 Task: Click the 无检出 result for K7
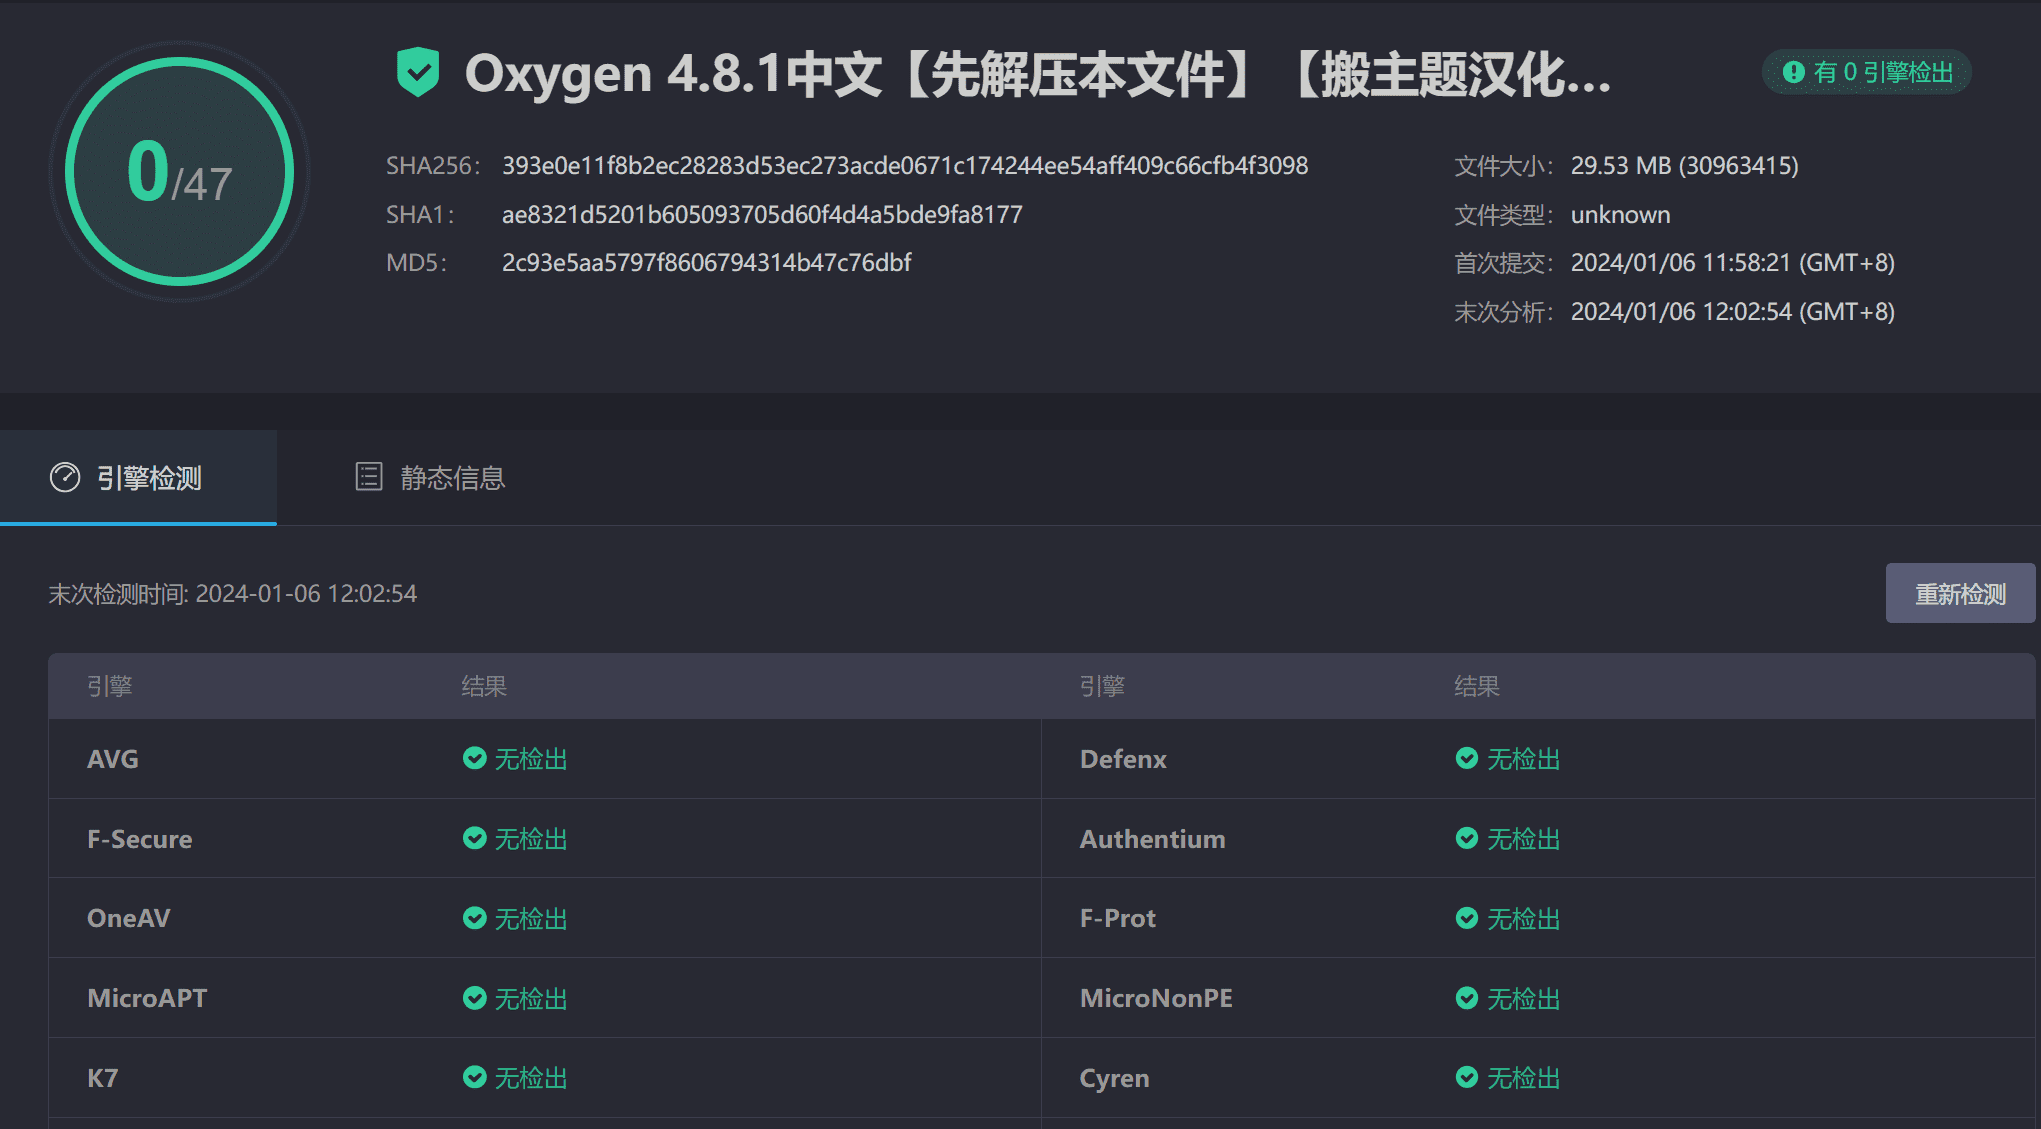(x=531, y=1078)
